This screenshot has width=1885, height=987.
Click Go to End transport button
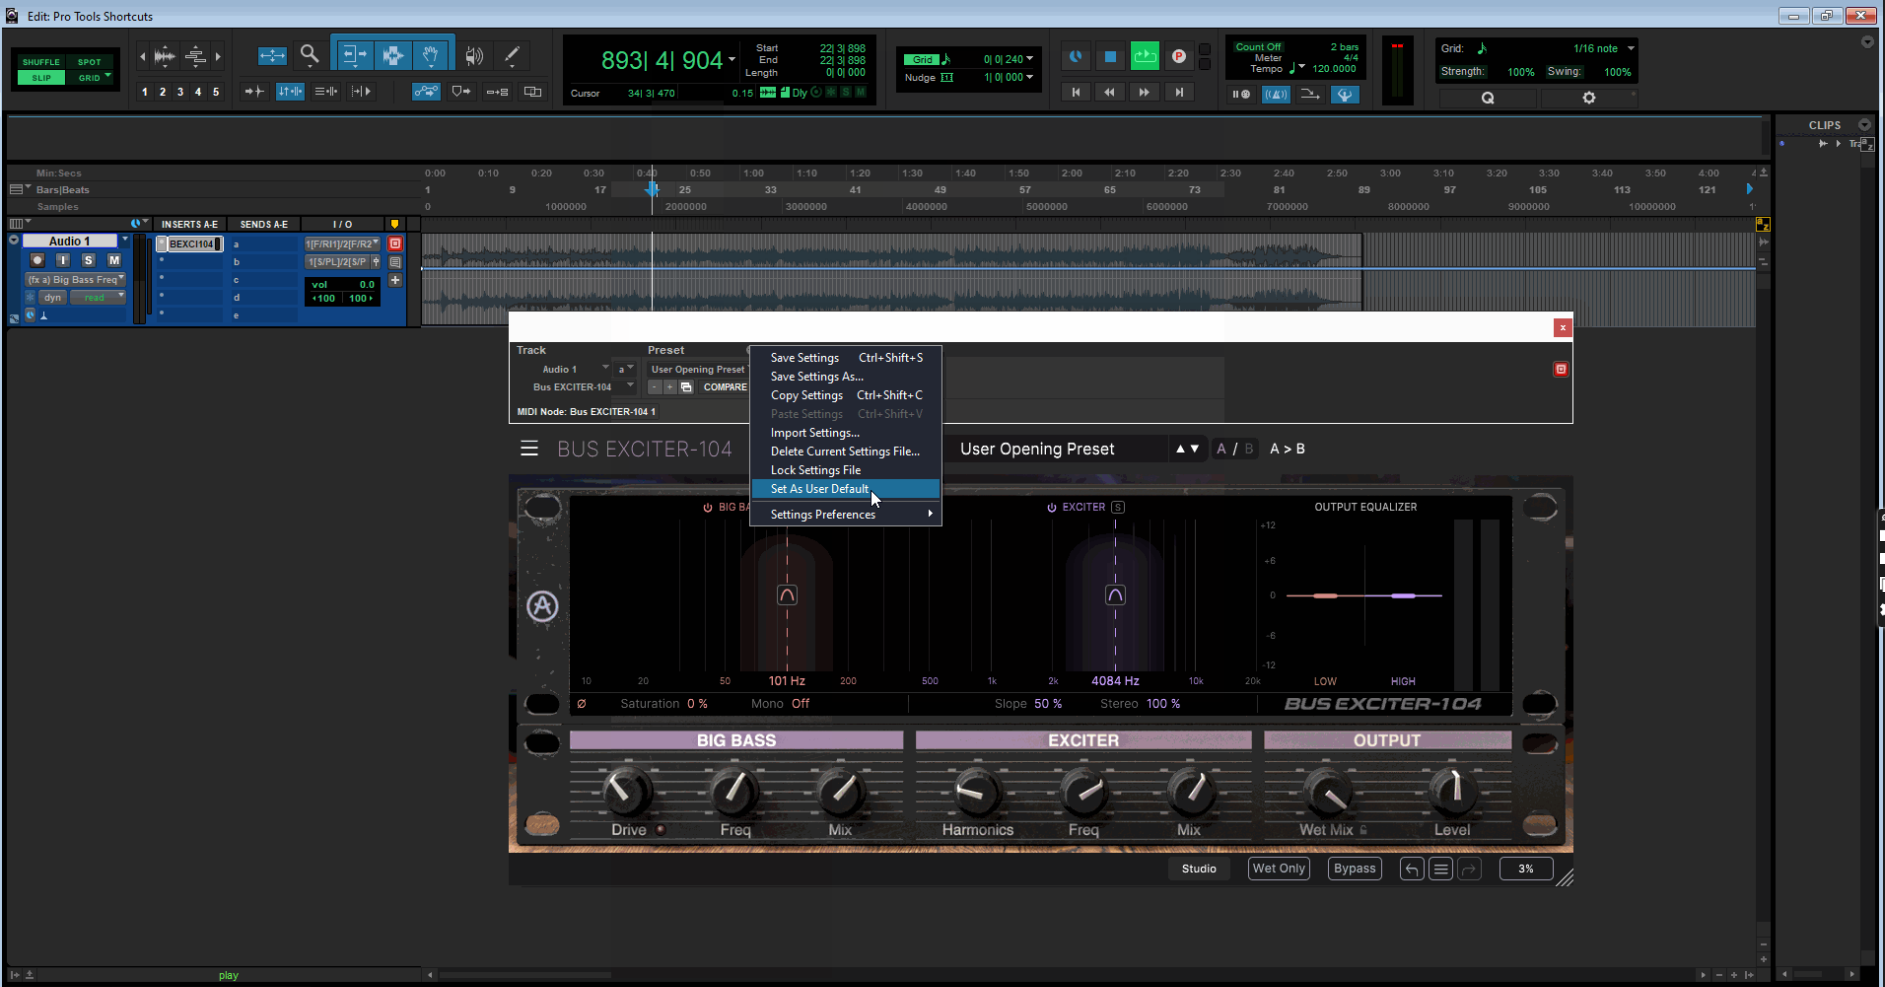pyautogui.click(x=1179, y=92)
